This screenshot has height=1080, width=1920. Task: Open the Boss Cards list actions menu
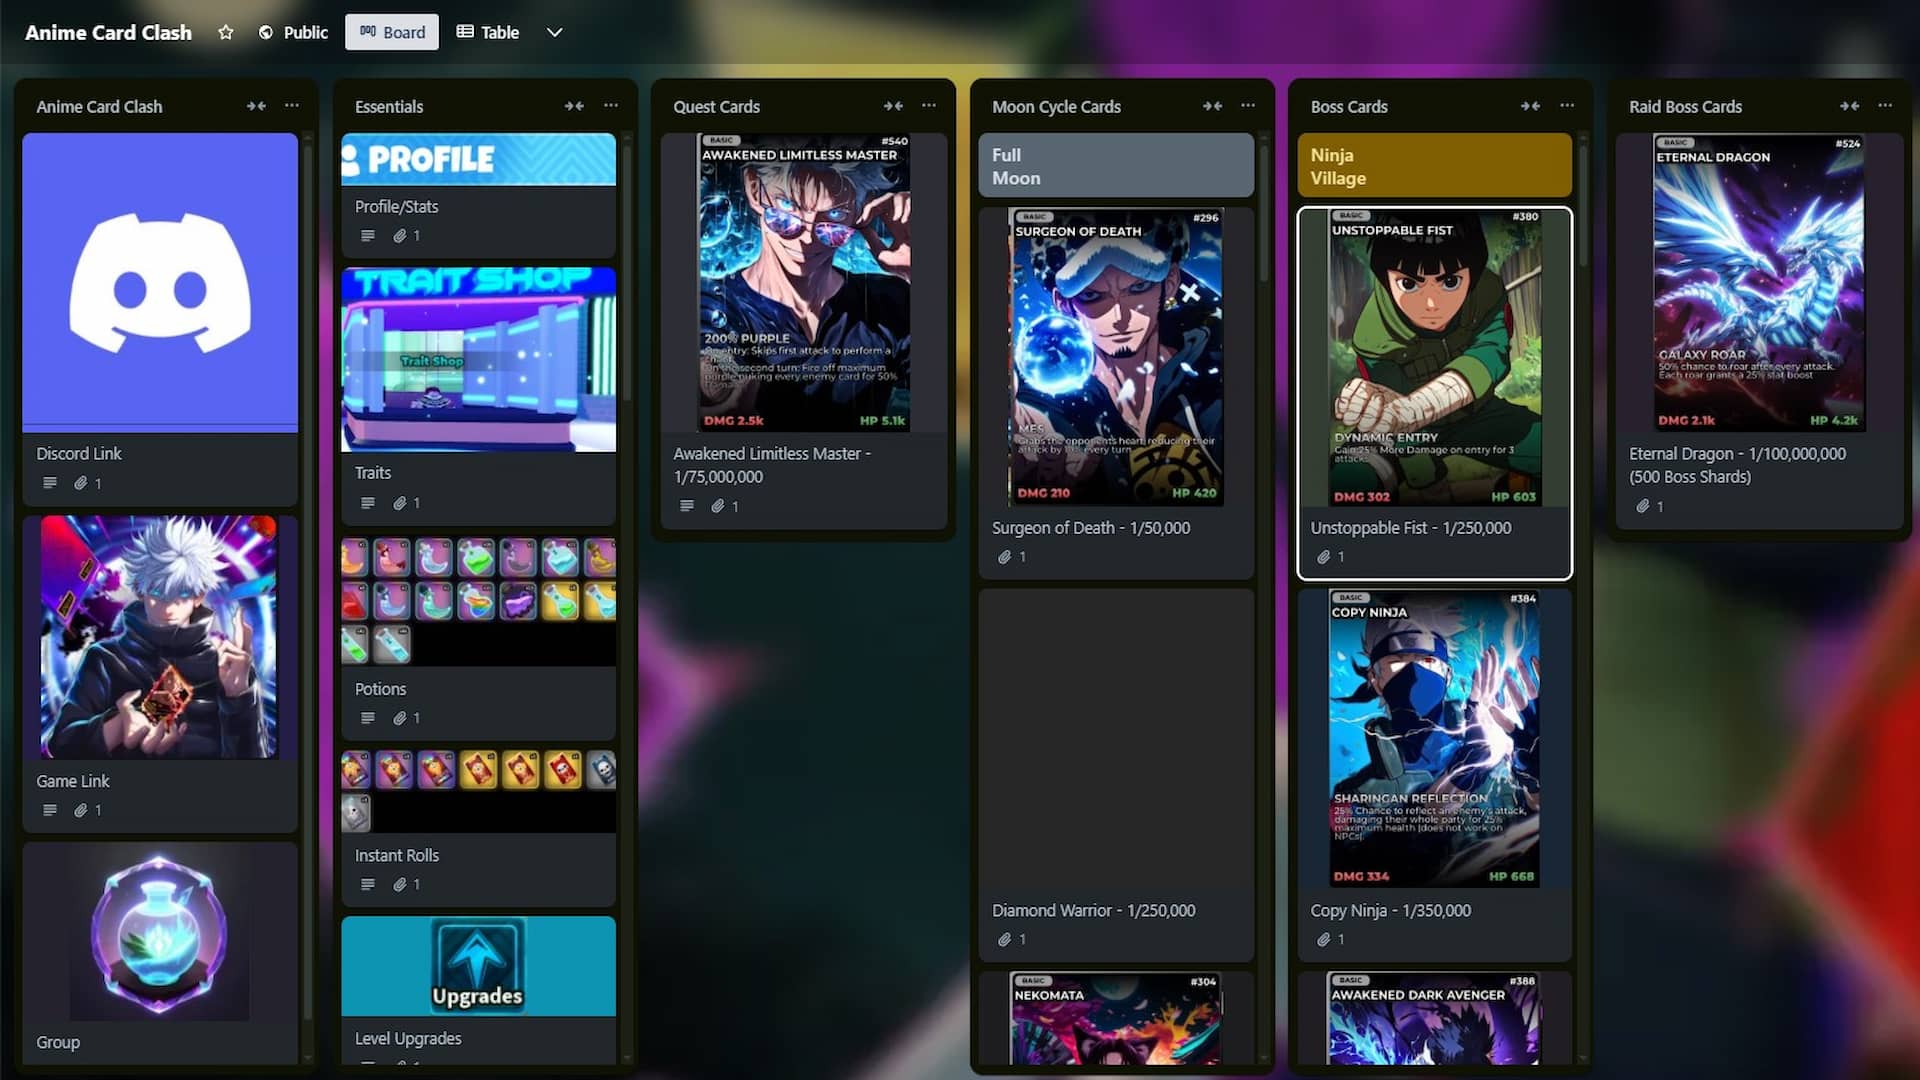[1567, 105]
